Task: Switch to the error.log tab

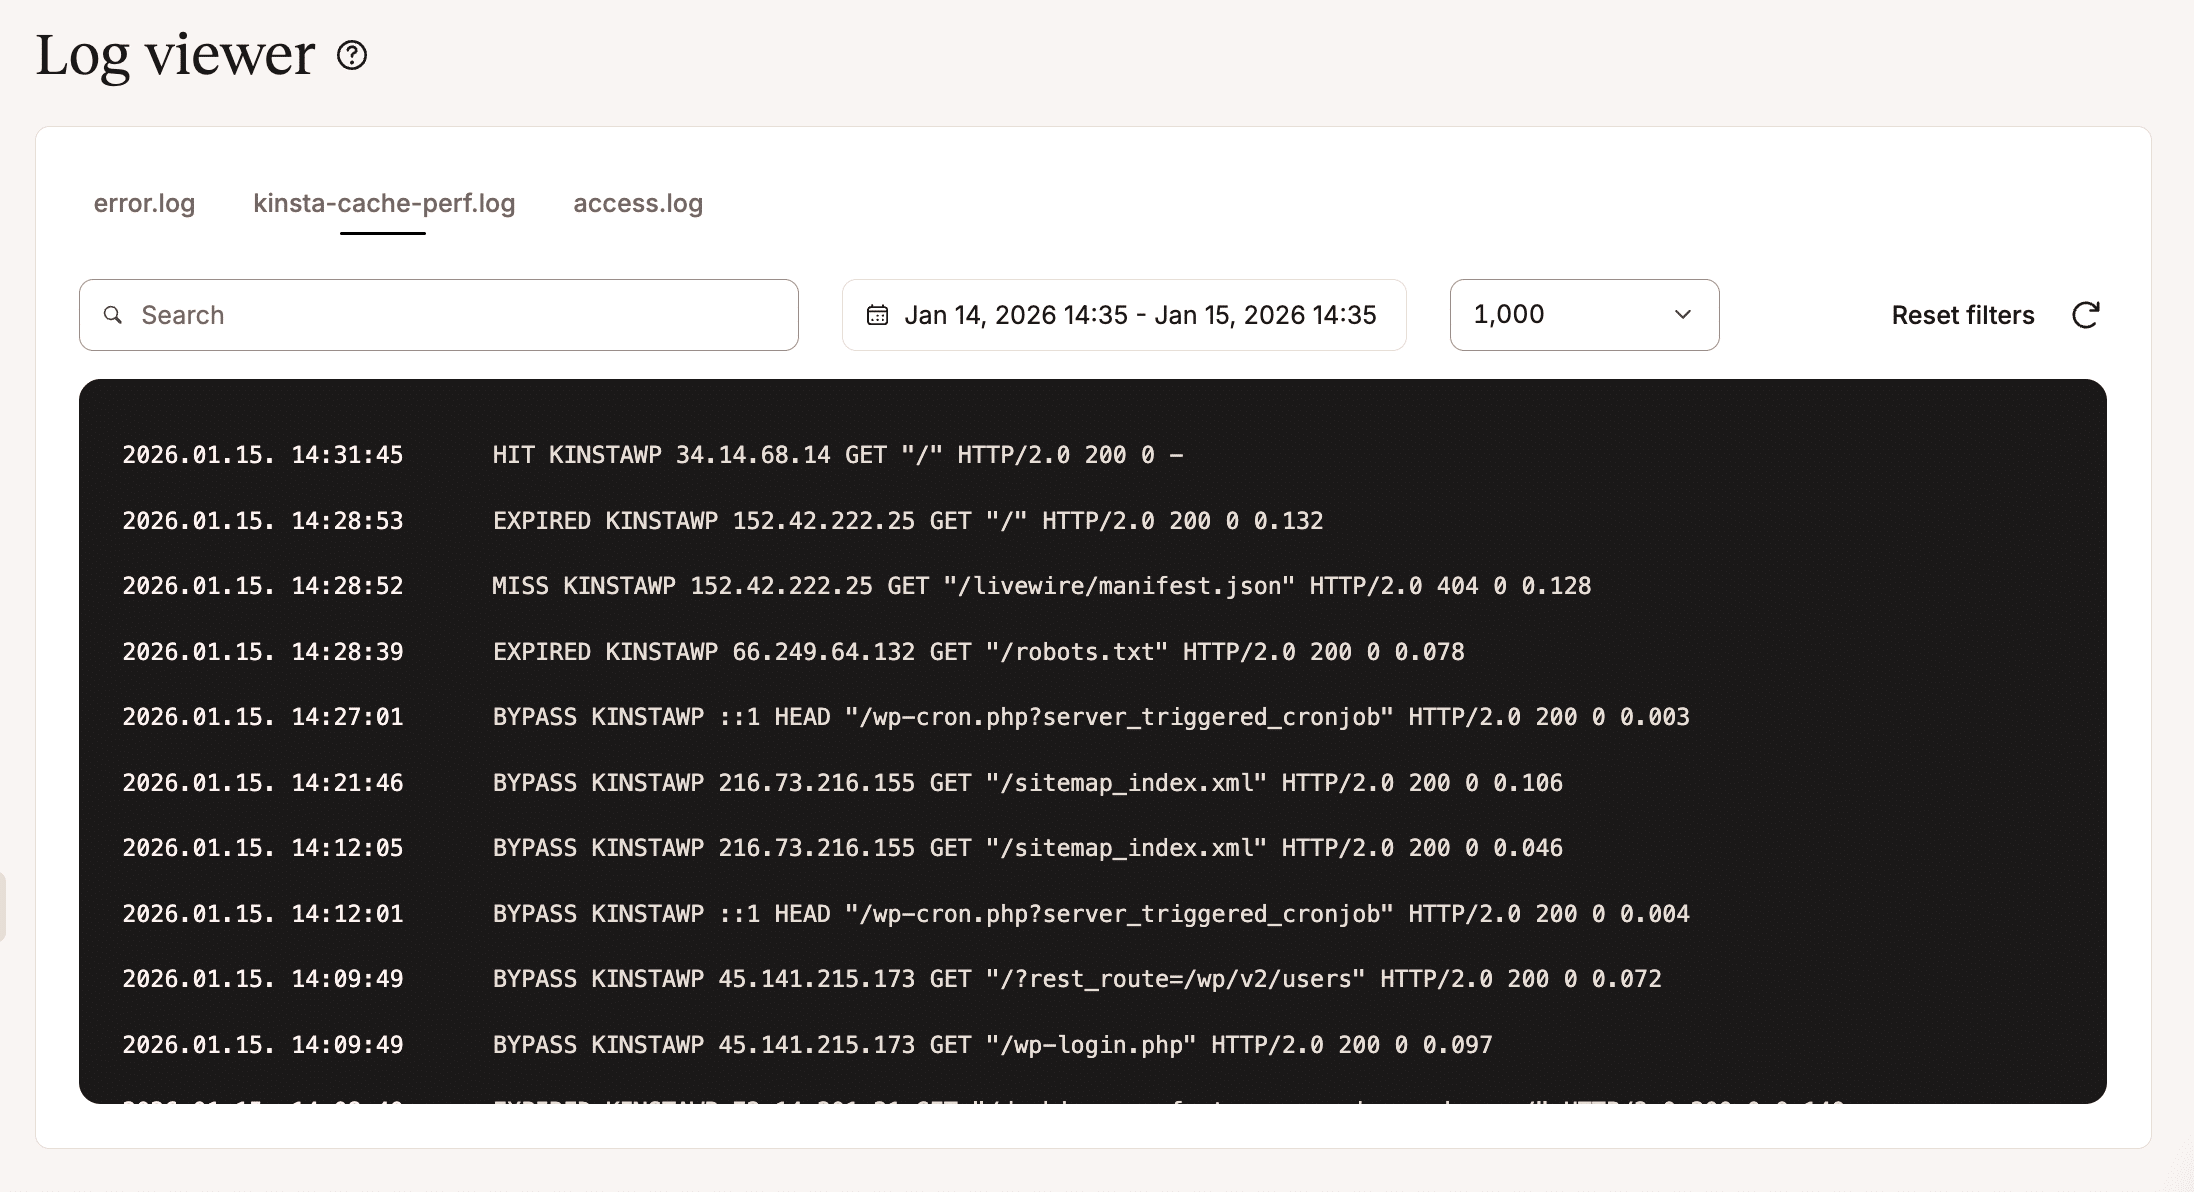Action: [143, 203]
